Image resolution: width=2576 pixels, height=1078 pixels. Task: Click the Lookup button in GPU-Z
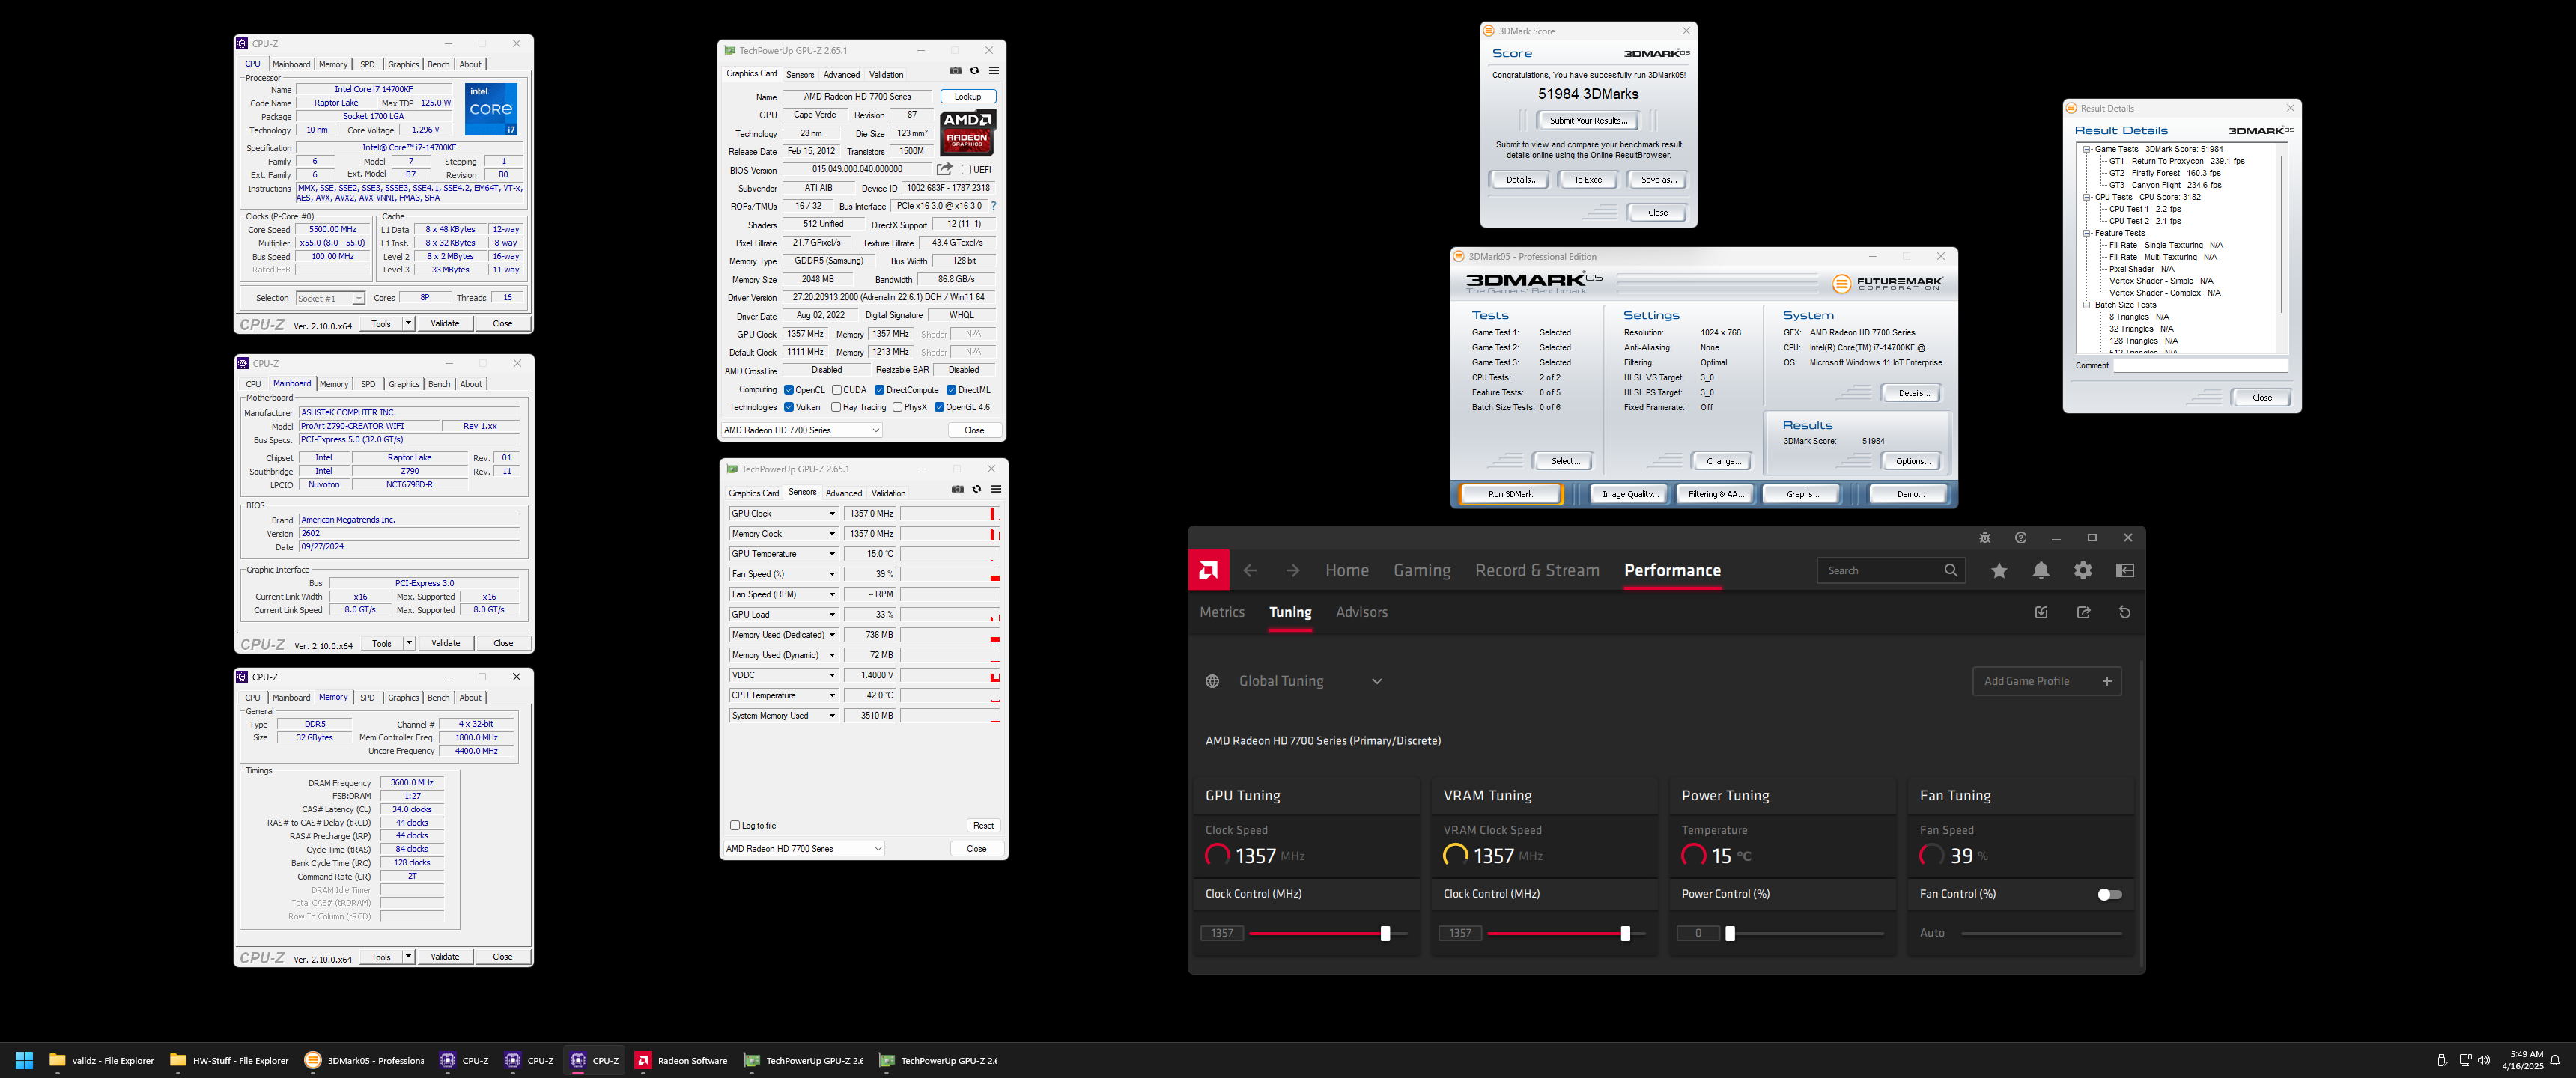tap(968, 96)
